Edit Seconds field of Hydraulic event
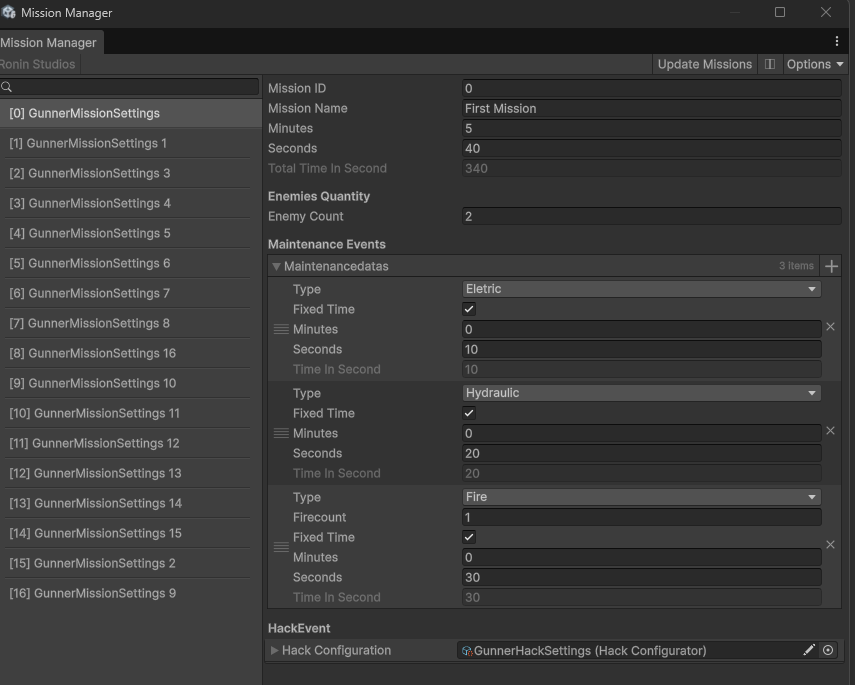The image size is (855, 685). pyautogui.click(x=641, y=454)
